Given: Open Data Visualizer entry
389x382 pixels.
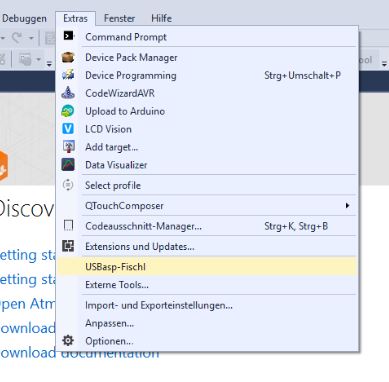Looking at the screenshot, I should pos(207,165).
